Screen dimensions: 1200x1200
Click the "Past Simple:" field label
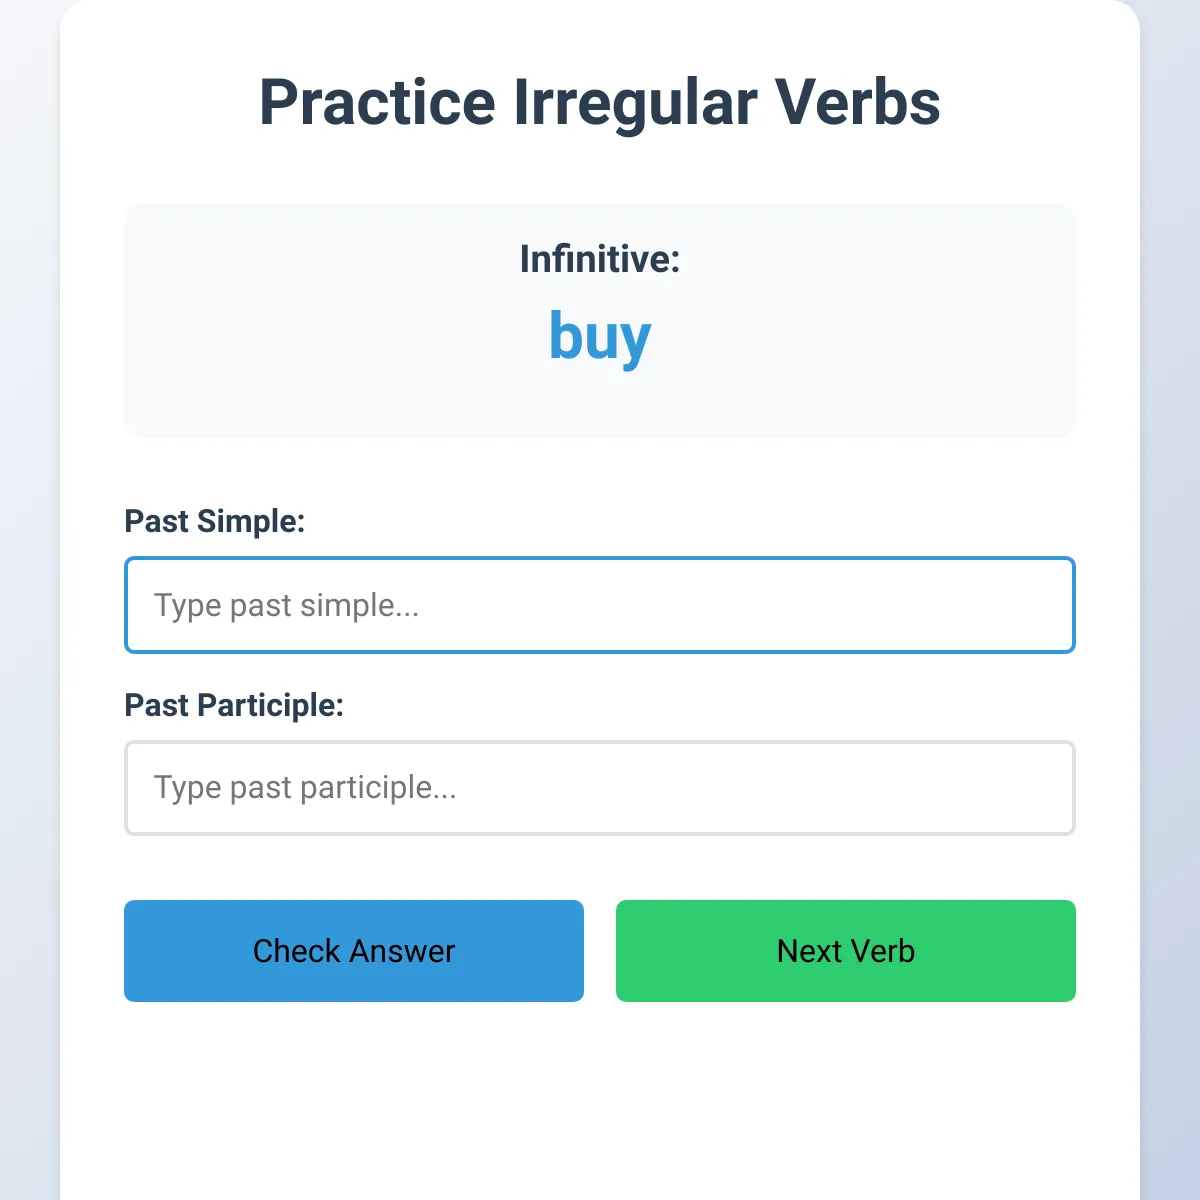click(x=214, y=521)
